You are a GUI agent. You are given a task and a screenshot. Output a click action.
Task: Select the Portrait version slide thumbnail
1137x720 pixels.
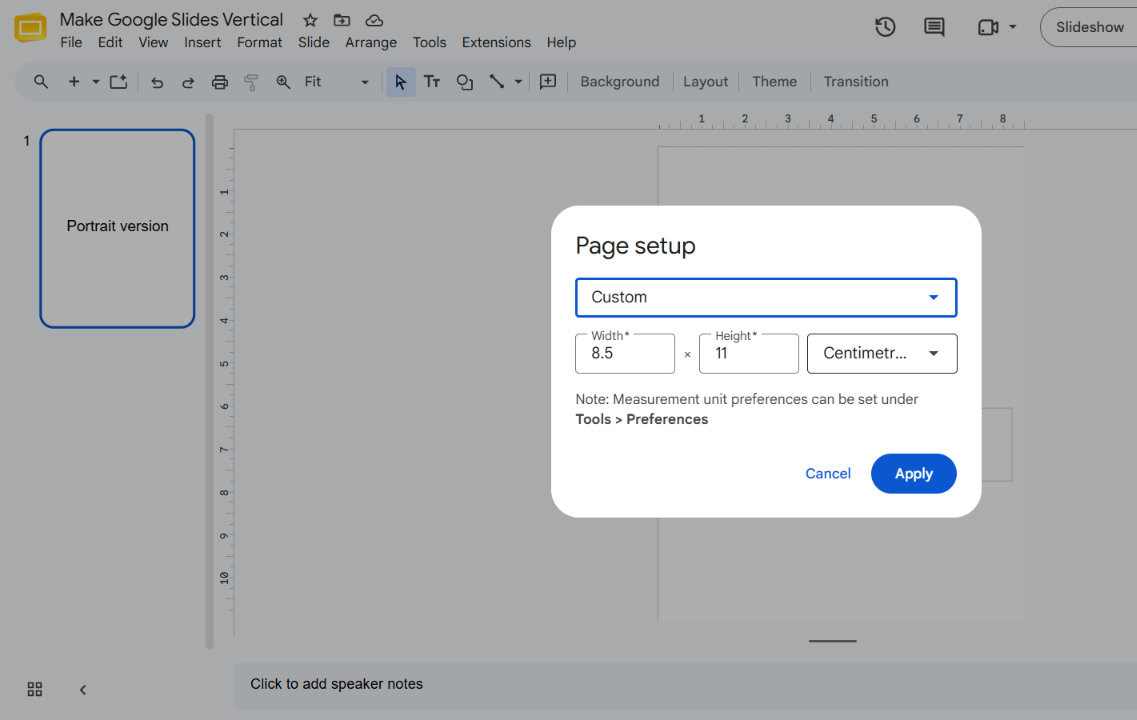tap(117, 228)
